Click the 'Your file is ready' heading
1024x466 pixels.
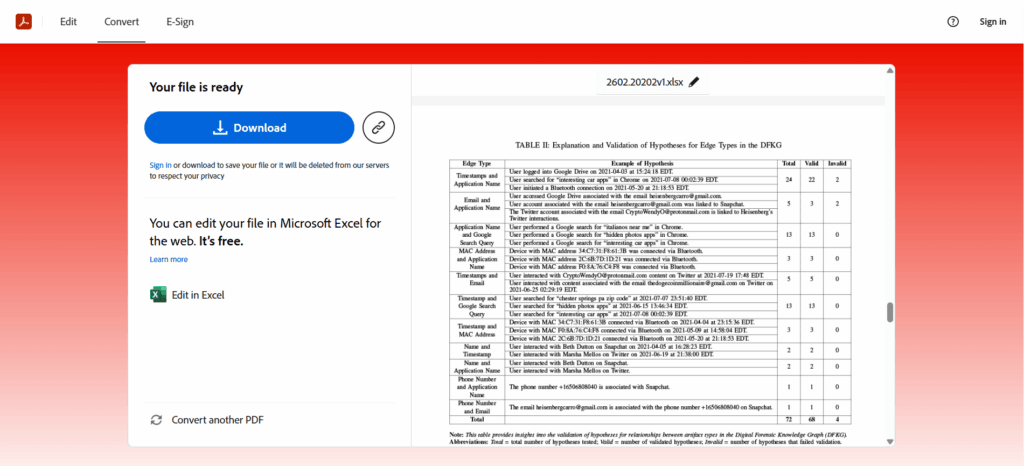pyautogui.click(x=196, y=87)
